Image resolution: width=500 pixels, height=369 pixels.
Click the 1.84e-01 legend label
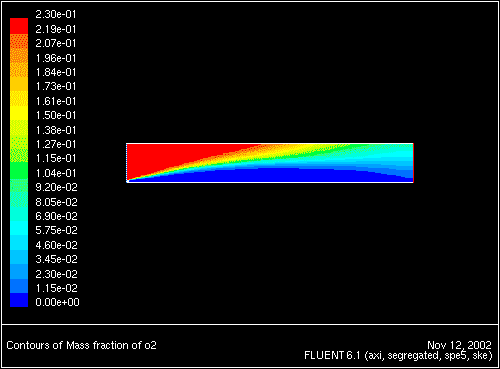(x=56, y=72)
